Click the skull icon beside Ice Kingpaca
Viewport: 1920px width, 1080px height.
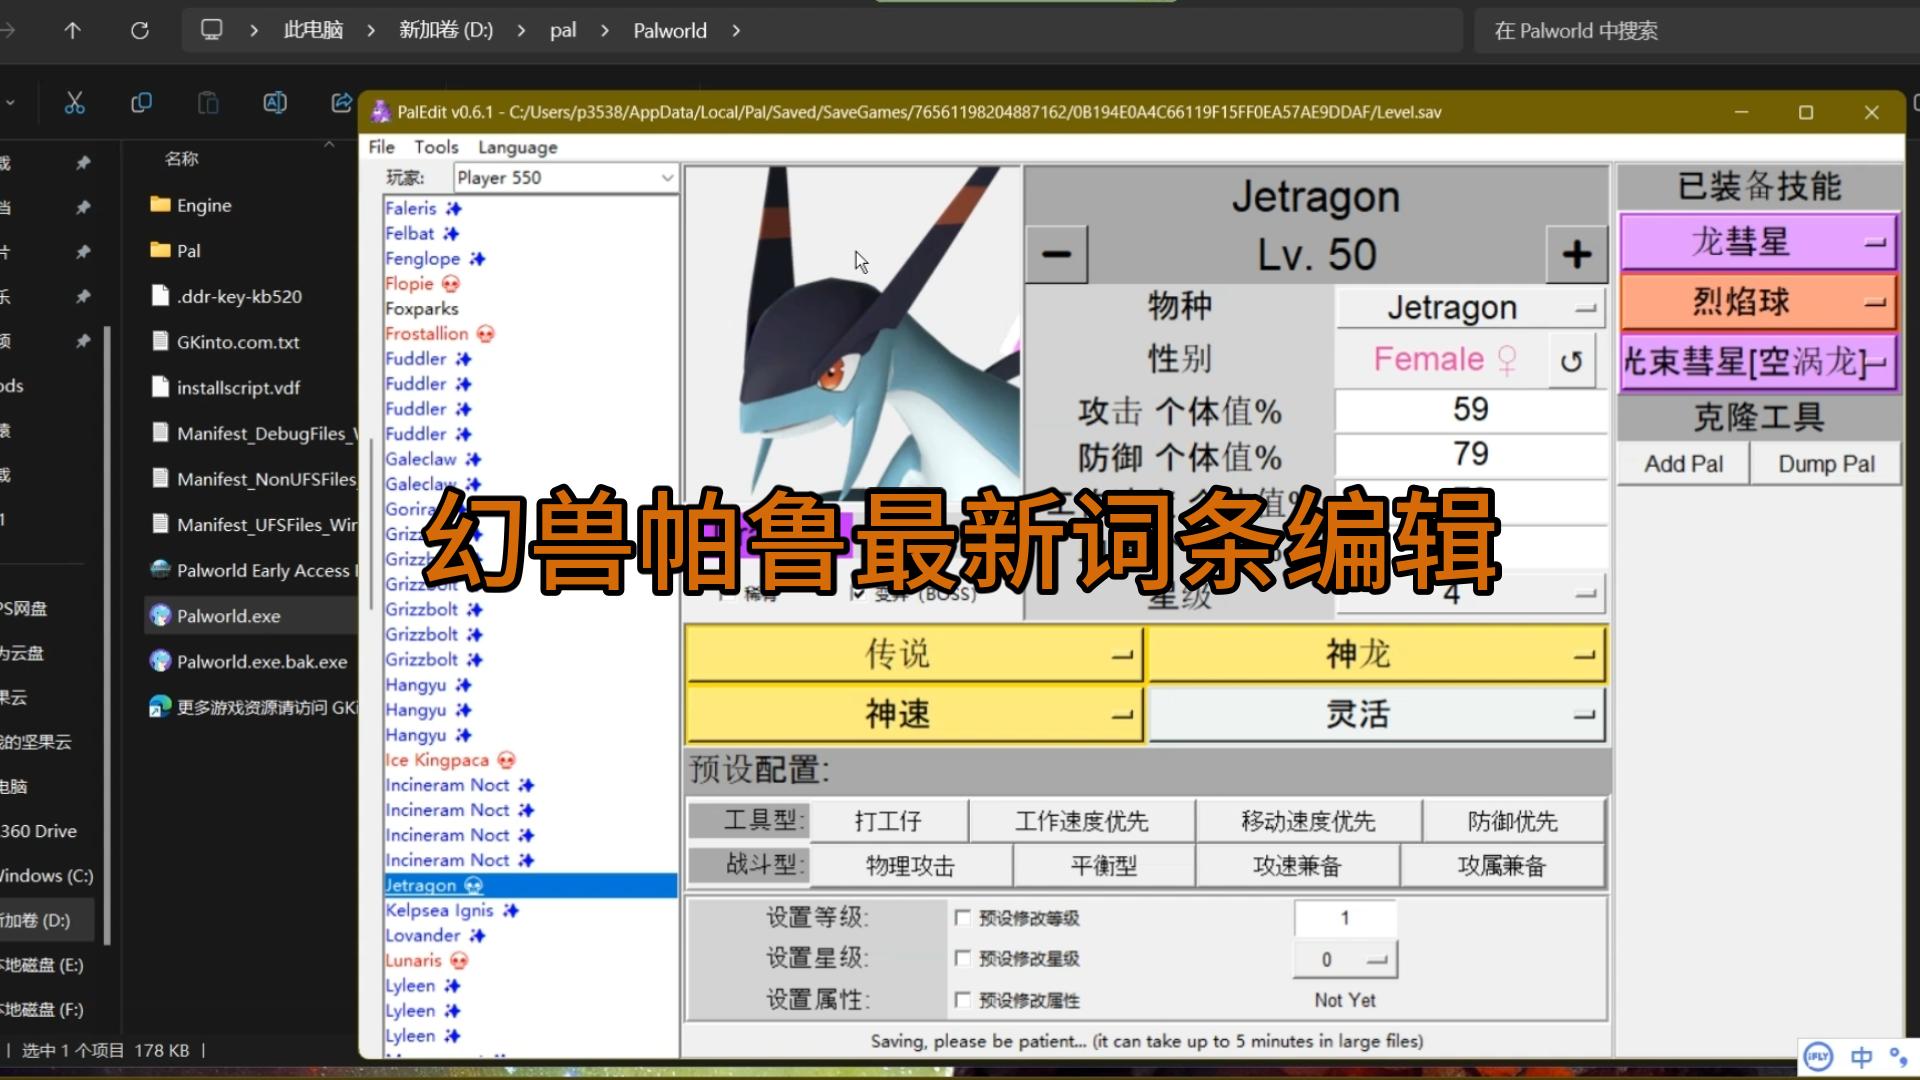click(x=506, y=760)
